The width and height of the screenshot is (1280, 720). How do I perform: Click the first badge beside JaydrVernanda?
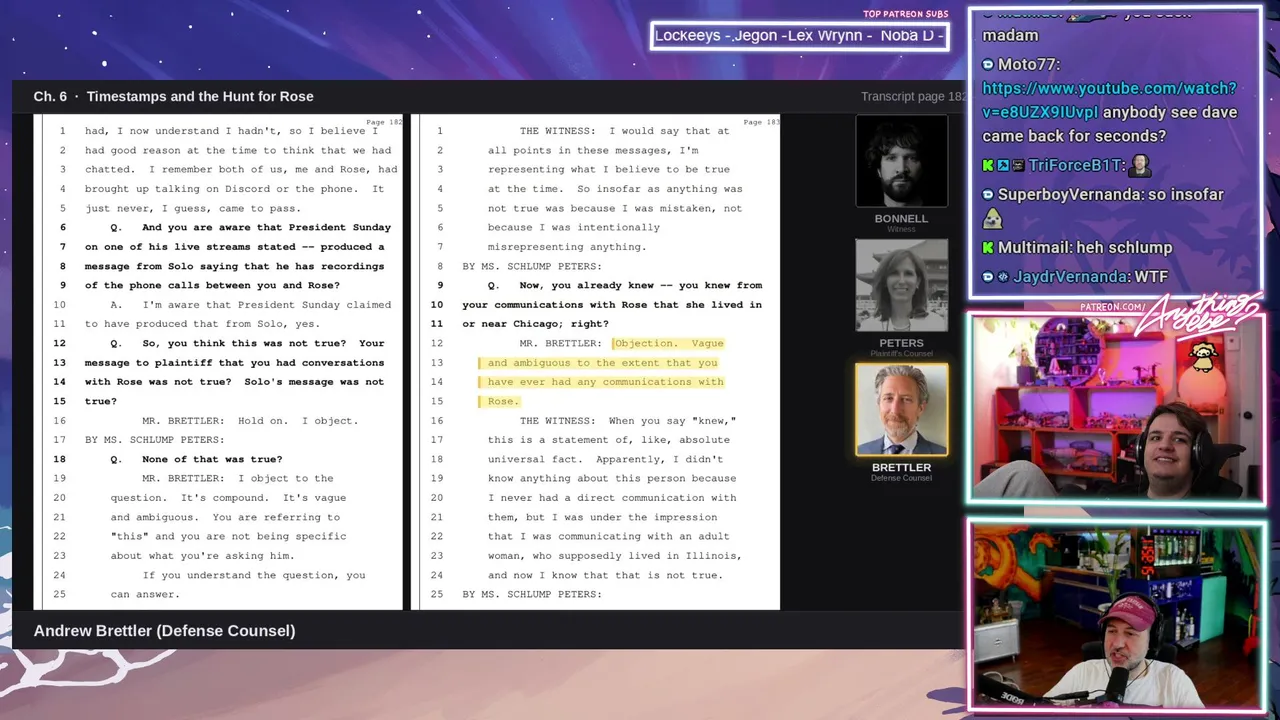pyautogui.click(x=988, y=277)
